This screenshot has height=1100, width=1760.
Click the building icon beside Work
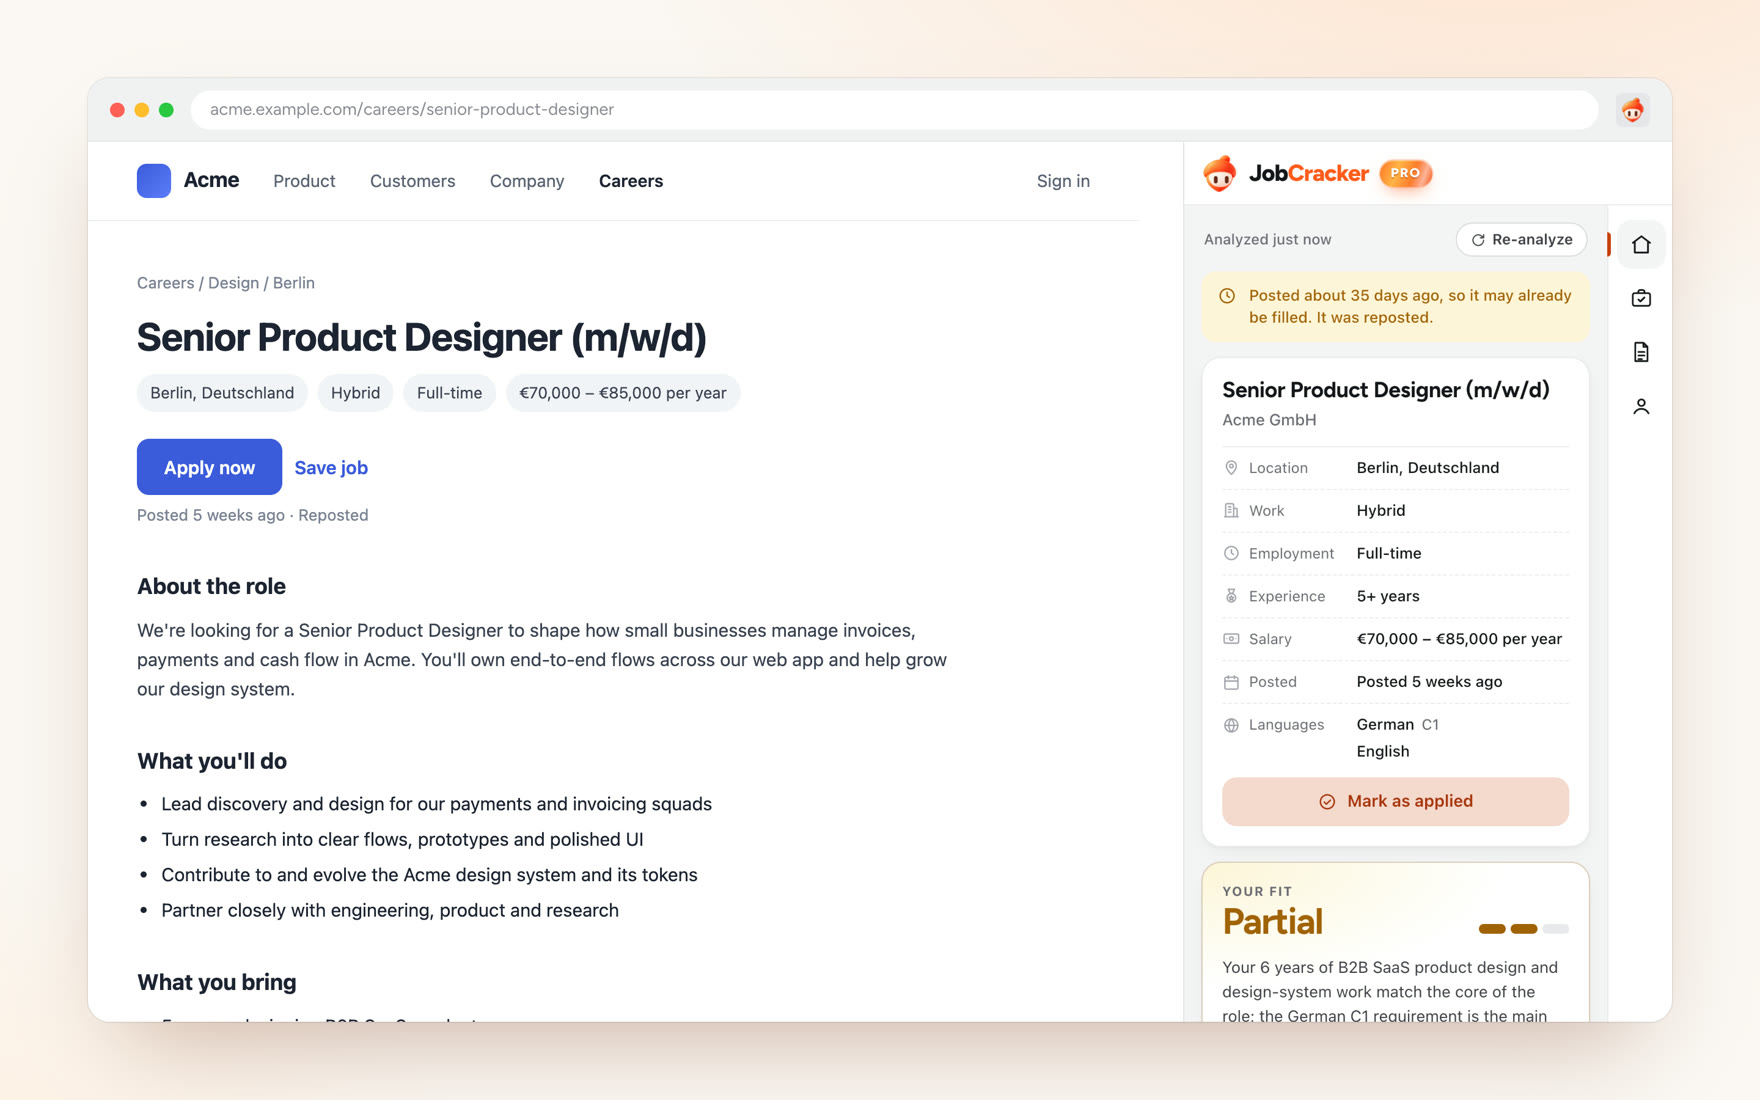(x=1231, y=510)
